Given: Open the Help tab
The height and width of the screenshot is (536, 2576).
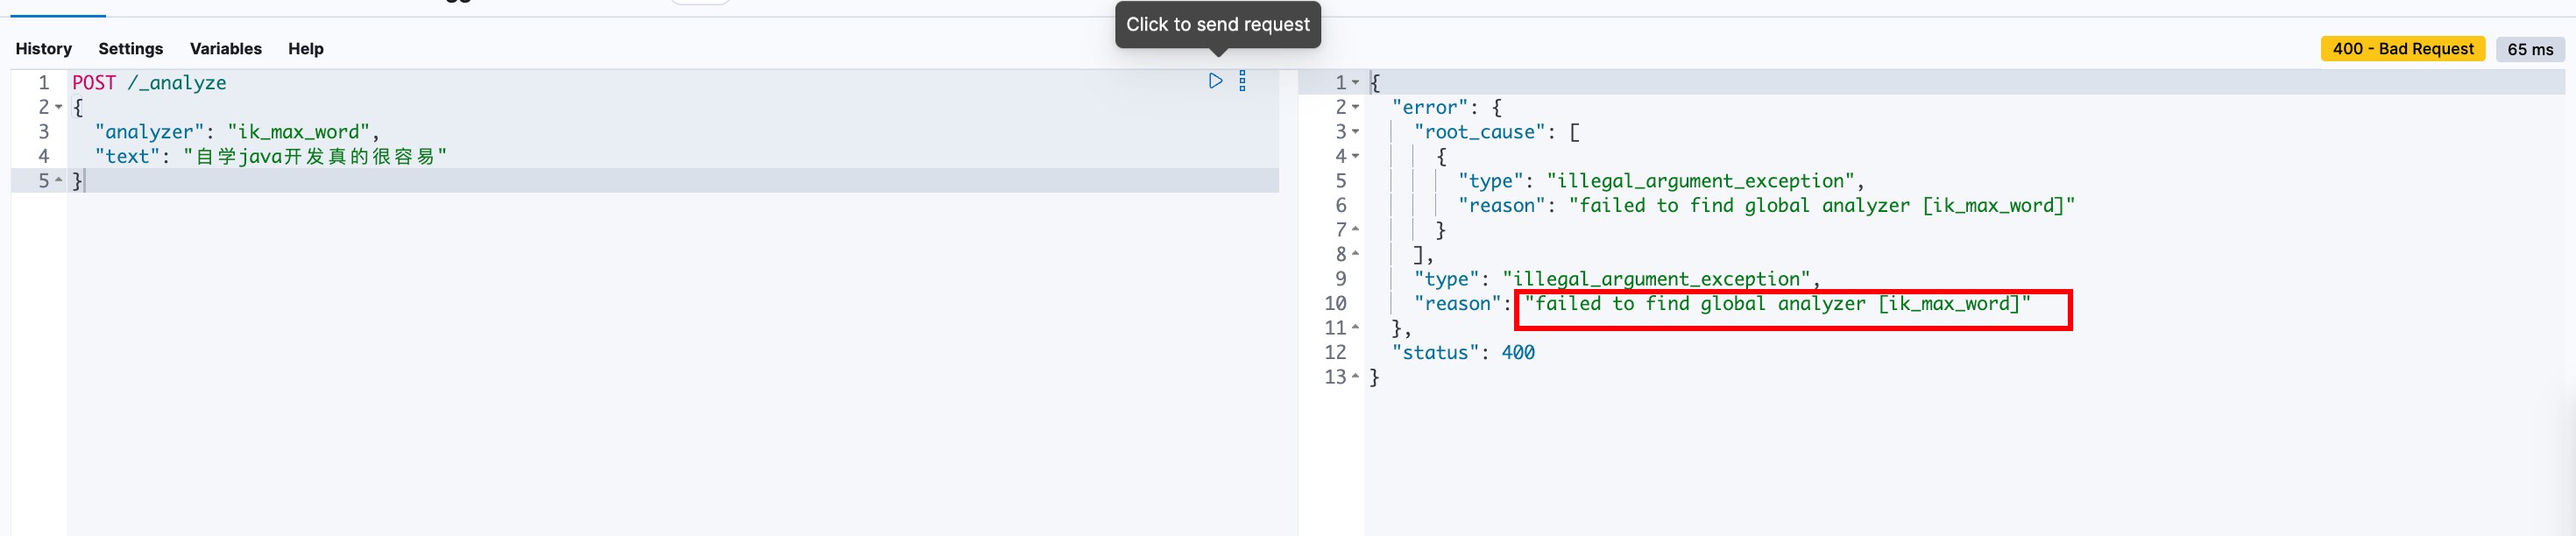Looking at the screenshot, I should coord(306,49).
